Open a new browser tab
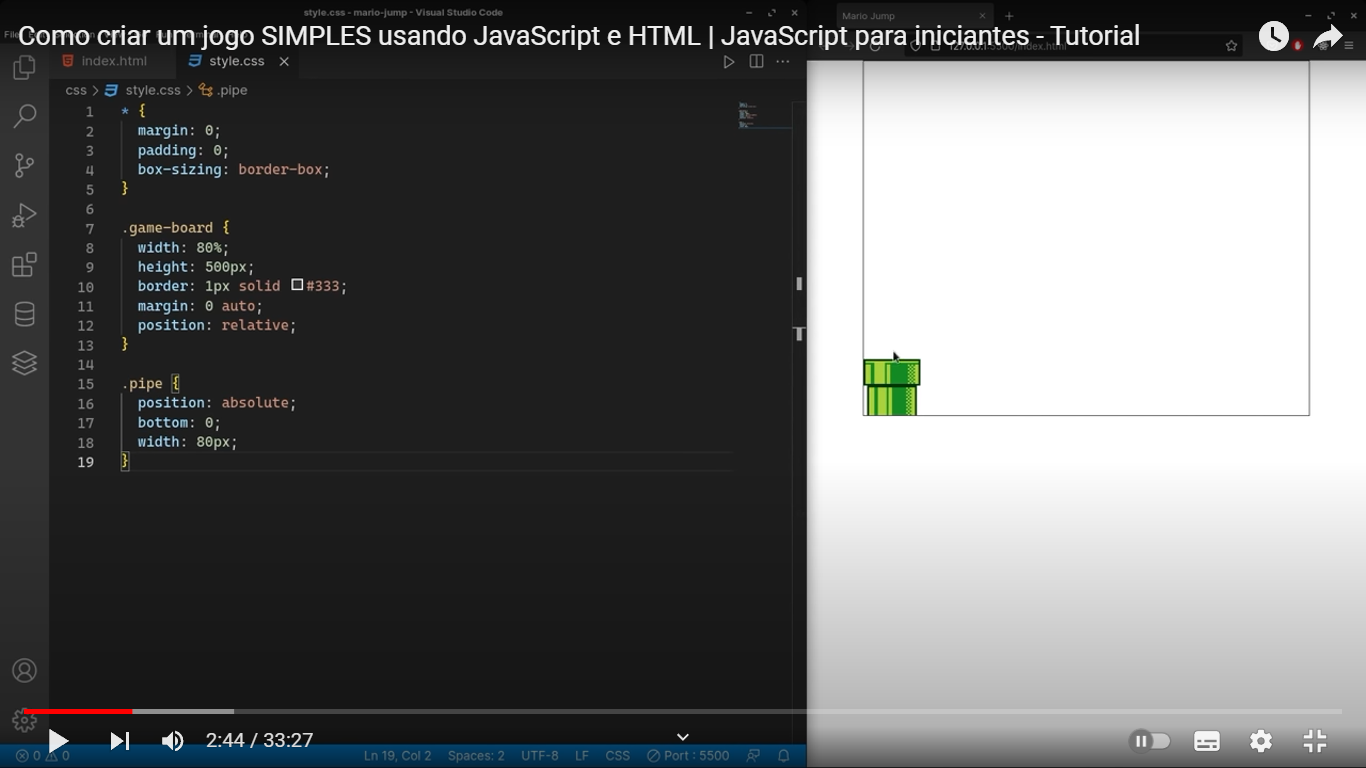This screenshot has height=768, width=1366. click(1009, 16)
